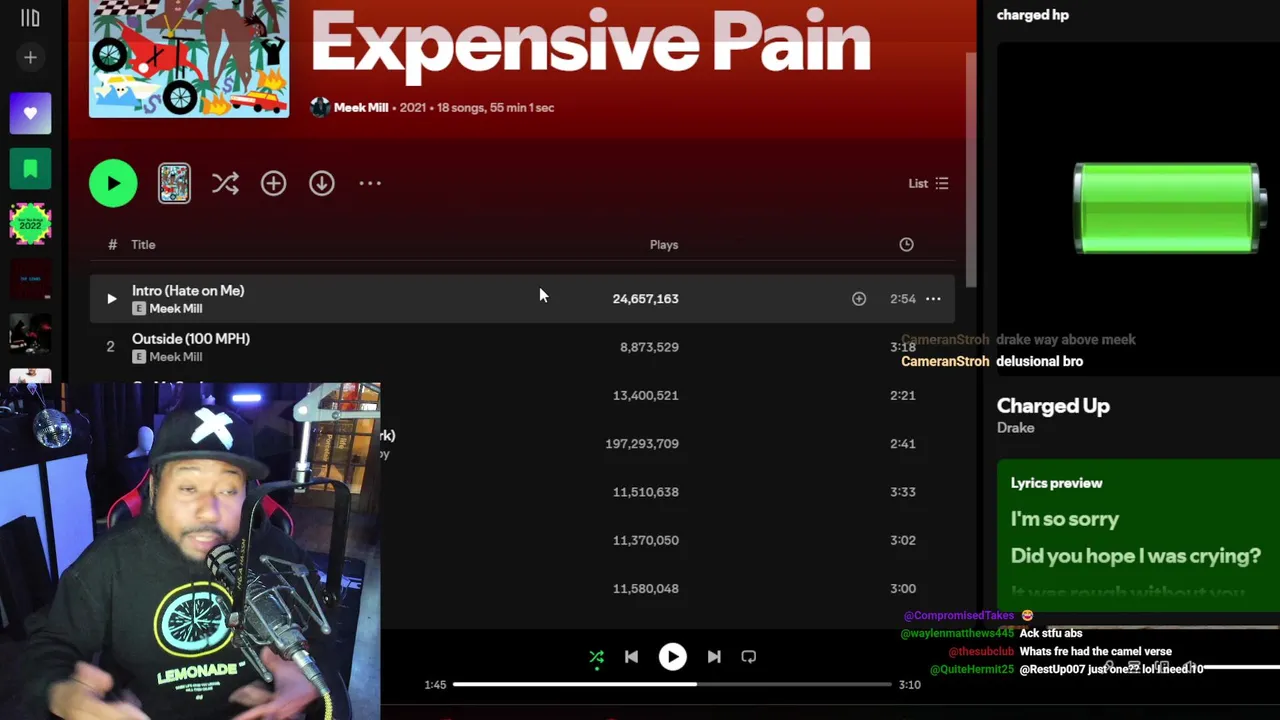Open the green bookmark Your Episodes item
The height and width of the screenshot is (720, 1280).
point(30,168)
